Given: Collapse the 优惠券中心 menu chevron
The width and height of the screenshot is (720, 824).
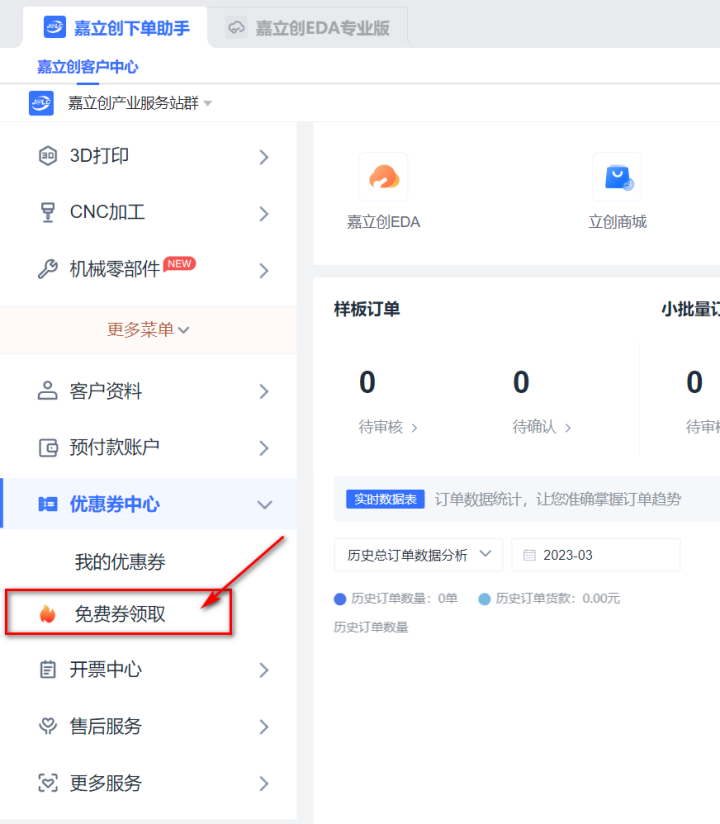Looking at the screenshot, I should tap(264, 505).
